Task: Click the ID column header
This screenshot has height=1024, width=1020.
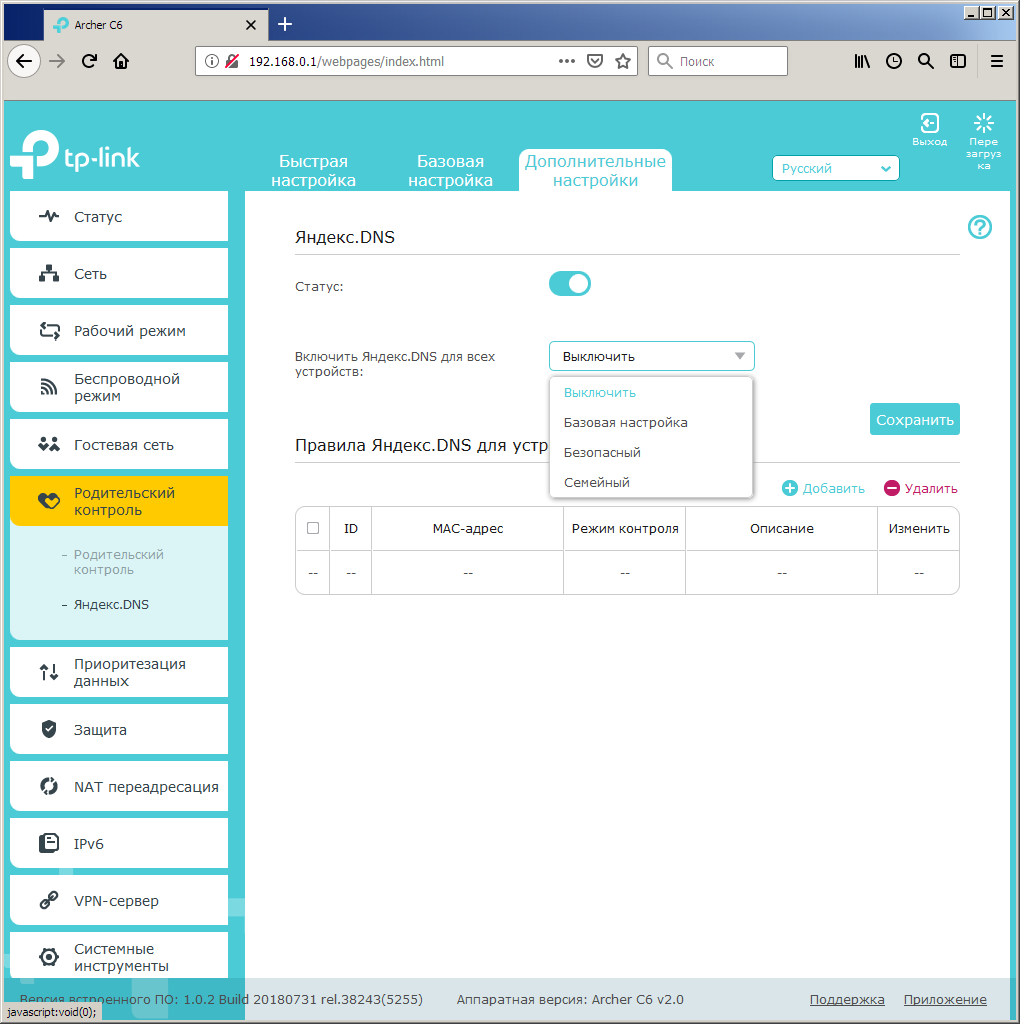Action: point(351,528)
